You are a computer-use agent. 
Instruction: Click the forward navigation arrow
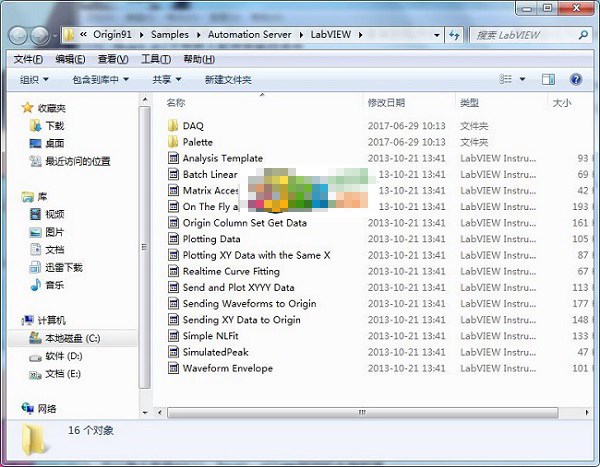(40, 36)
